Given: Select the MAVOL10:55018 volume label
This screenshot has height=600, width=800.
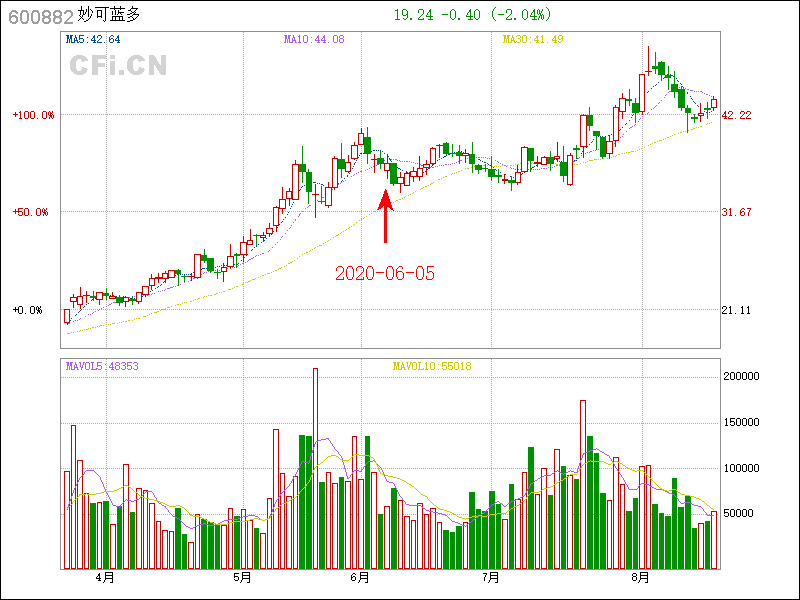Looking at the screenshot, I should 432,367.
